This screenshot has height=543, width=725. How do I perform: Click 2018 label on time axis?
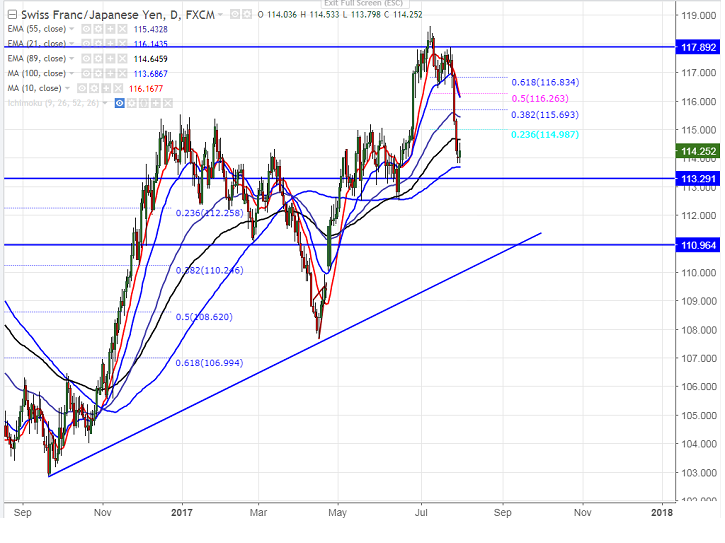[662, 512]
